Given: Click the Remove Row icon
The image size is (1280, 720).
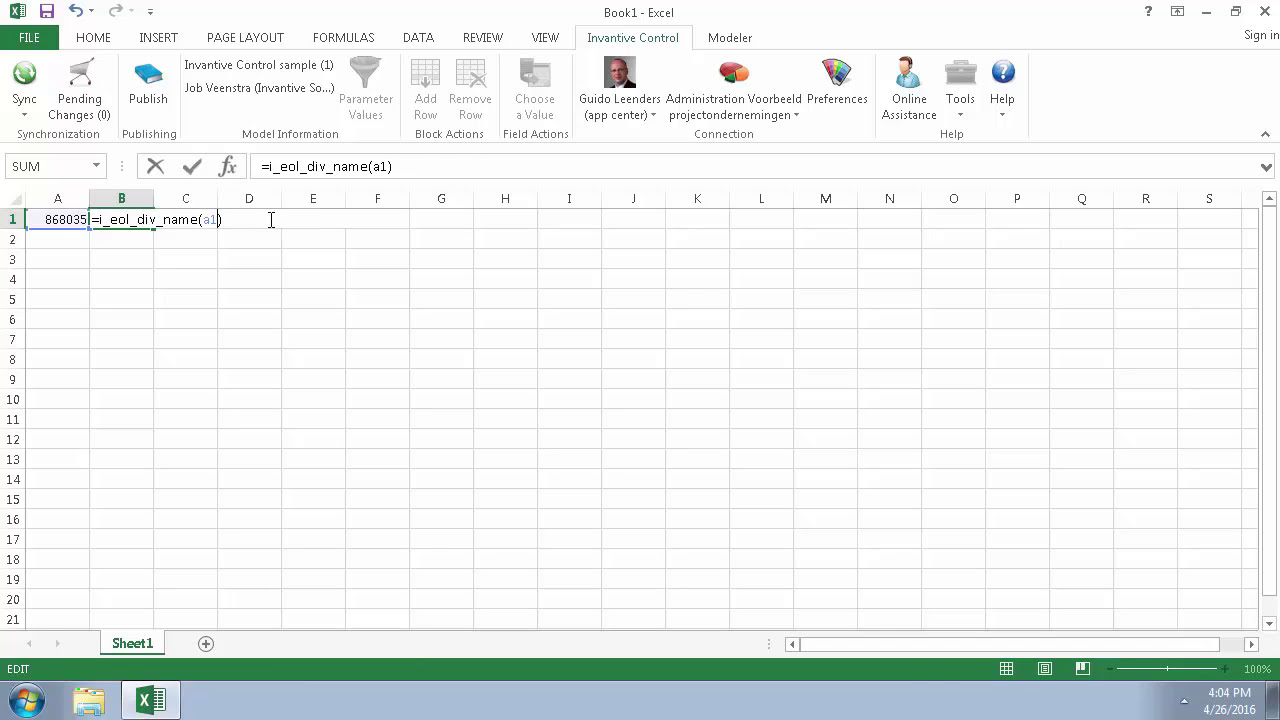Looking at the screenshot, I should point(470,73).
